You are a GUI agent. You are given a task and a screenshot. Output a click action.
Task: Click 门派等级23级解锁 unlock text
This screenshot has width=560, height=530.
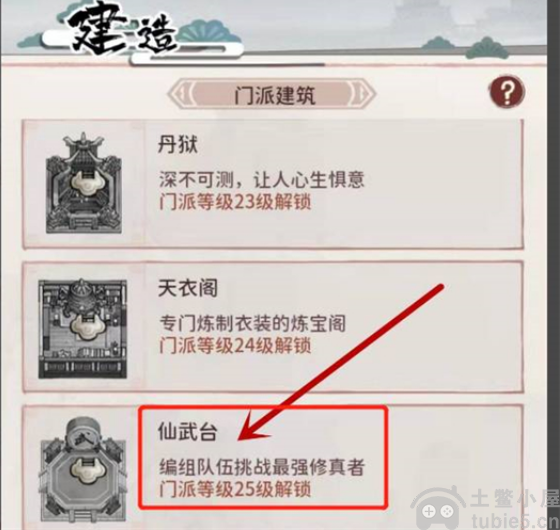(235, 202)
